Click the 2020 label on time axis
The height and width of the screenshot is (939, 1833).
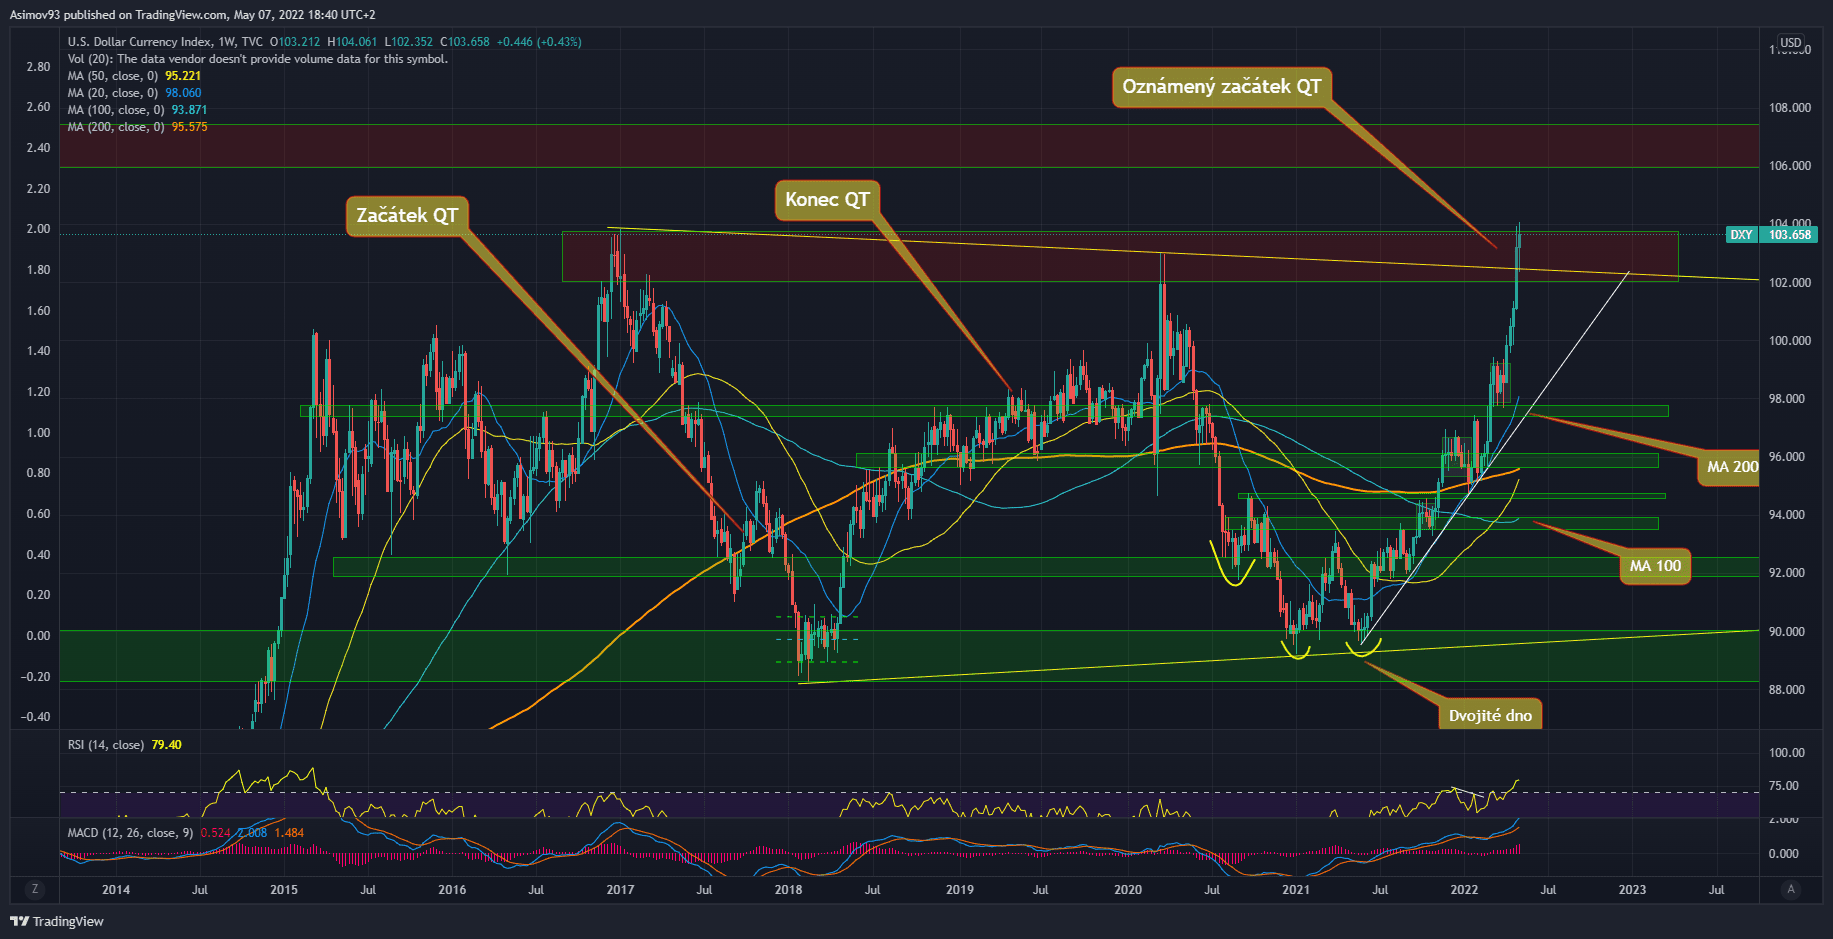coord(1128,890)
